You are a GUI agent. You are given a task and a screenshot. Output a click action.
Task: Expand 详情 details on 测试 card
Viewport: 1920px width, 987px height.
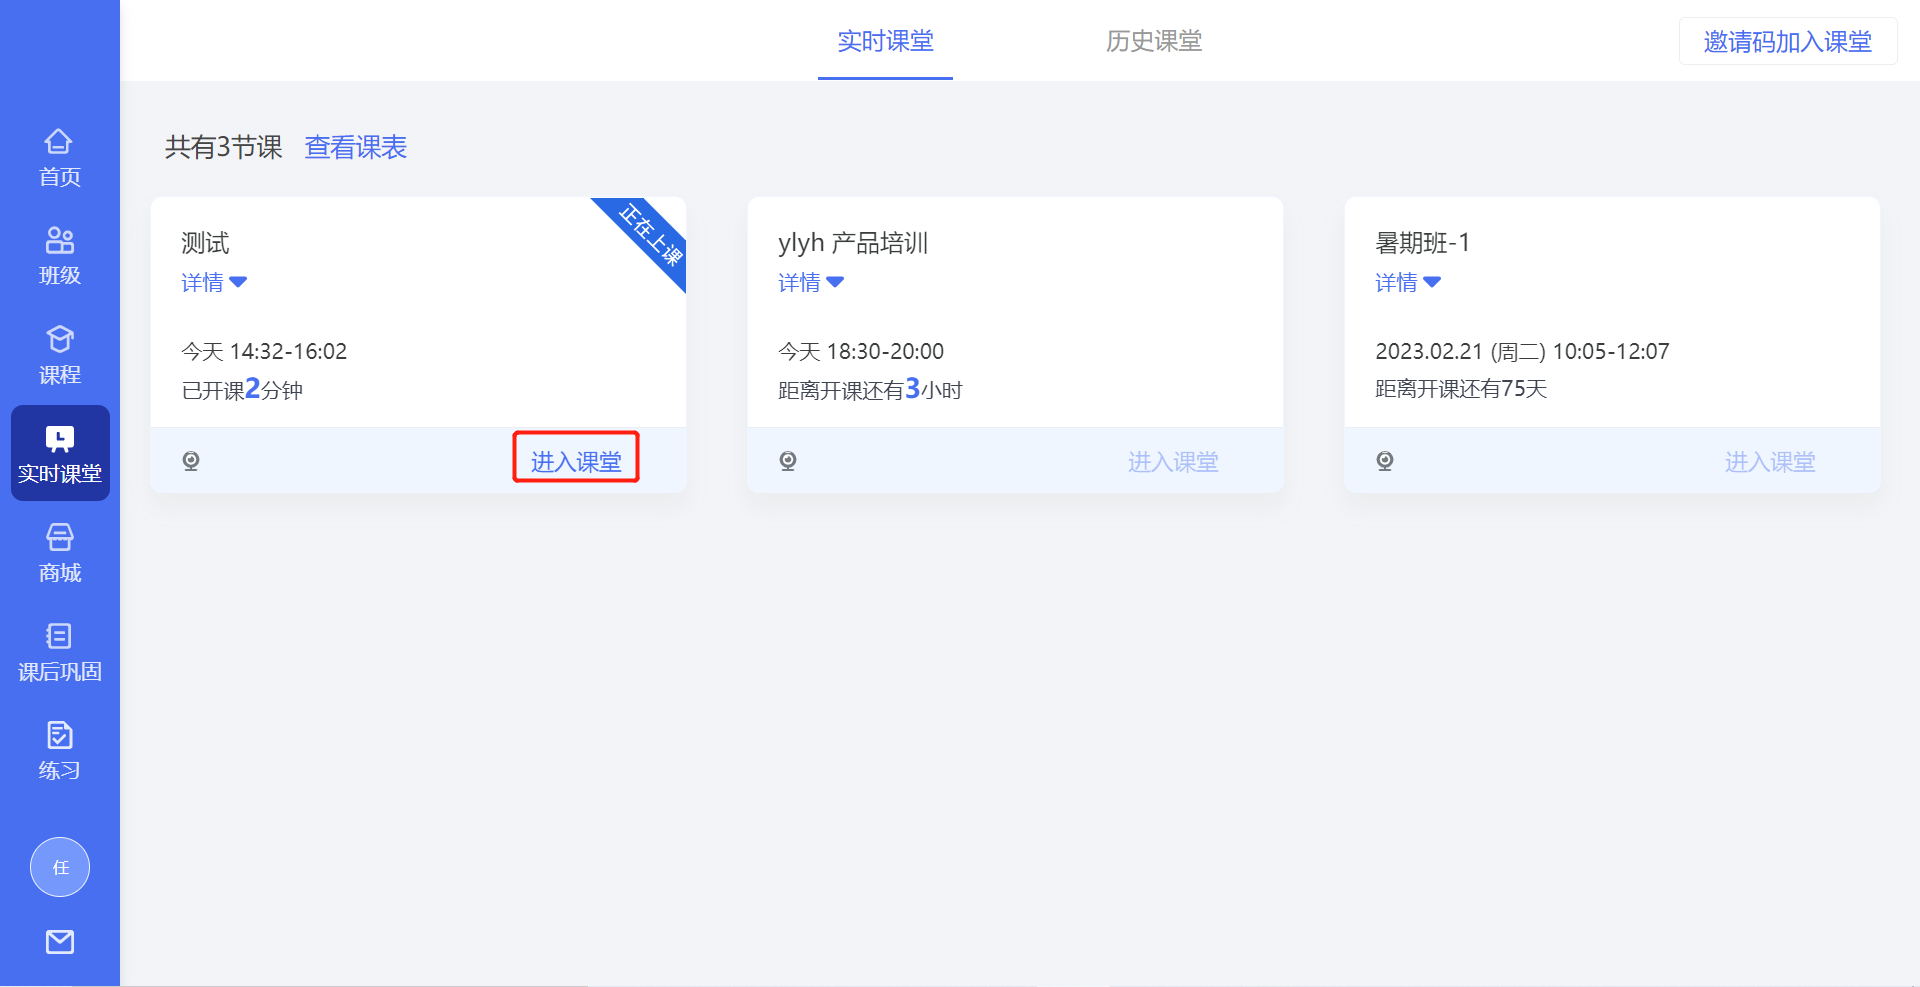click(213, 282)
